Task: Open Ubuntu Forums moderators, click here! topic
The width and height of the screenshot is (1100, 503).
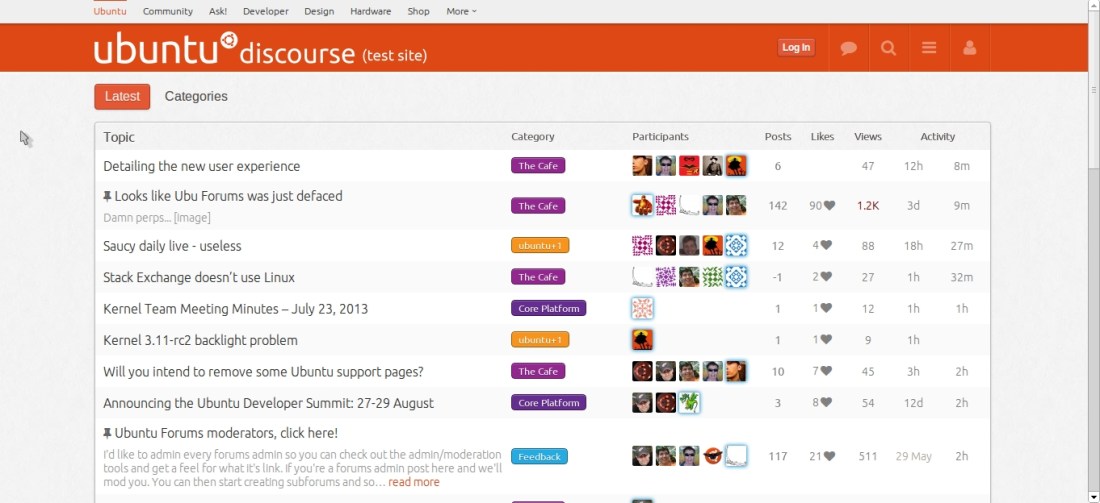Action: 226,433
